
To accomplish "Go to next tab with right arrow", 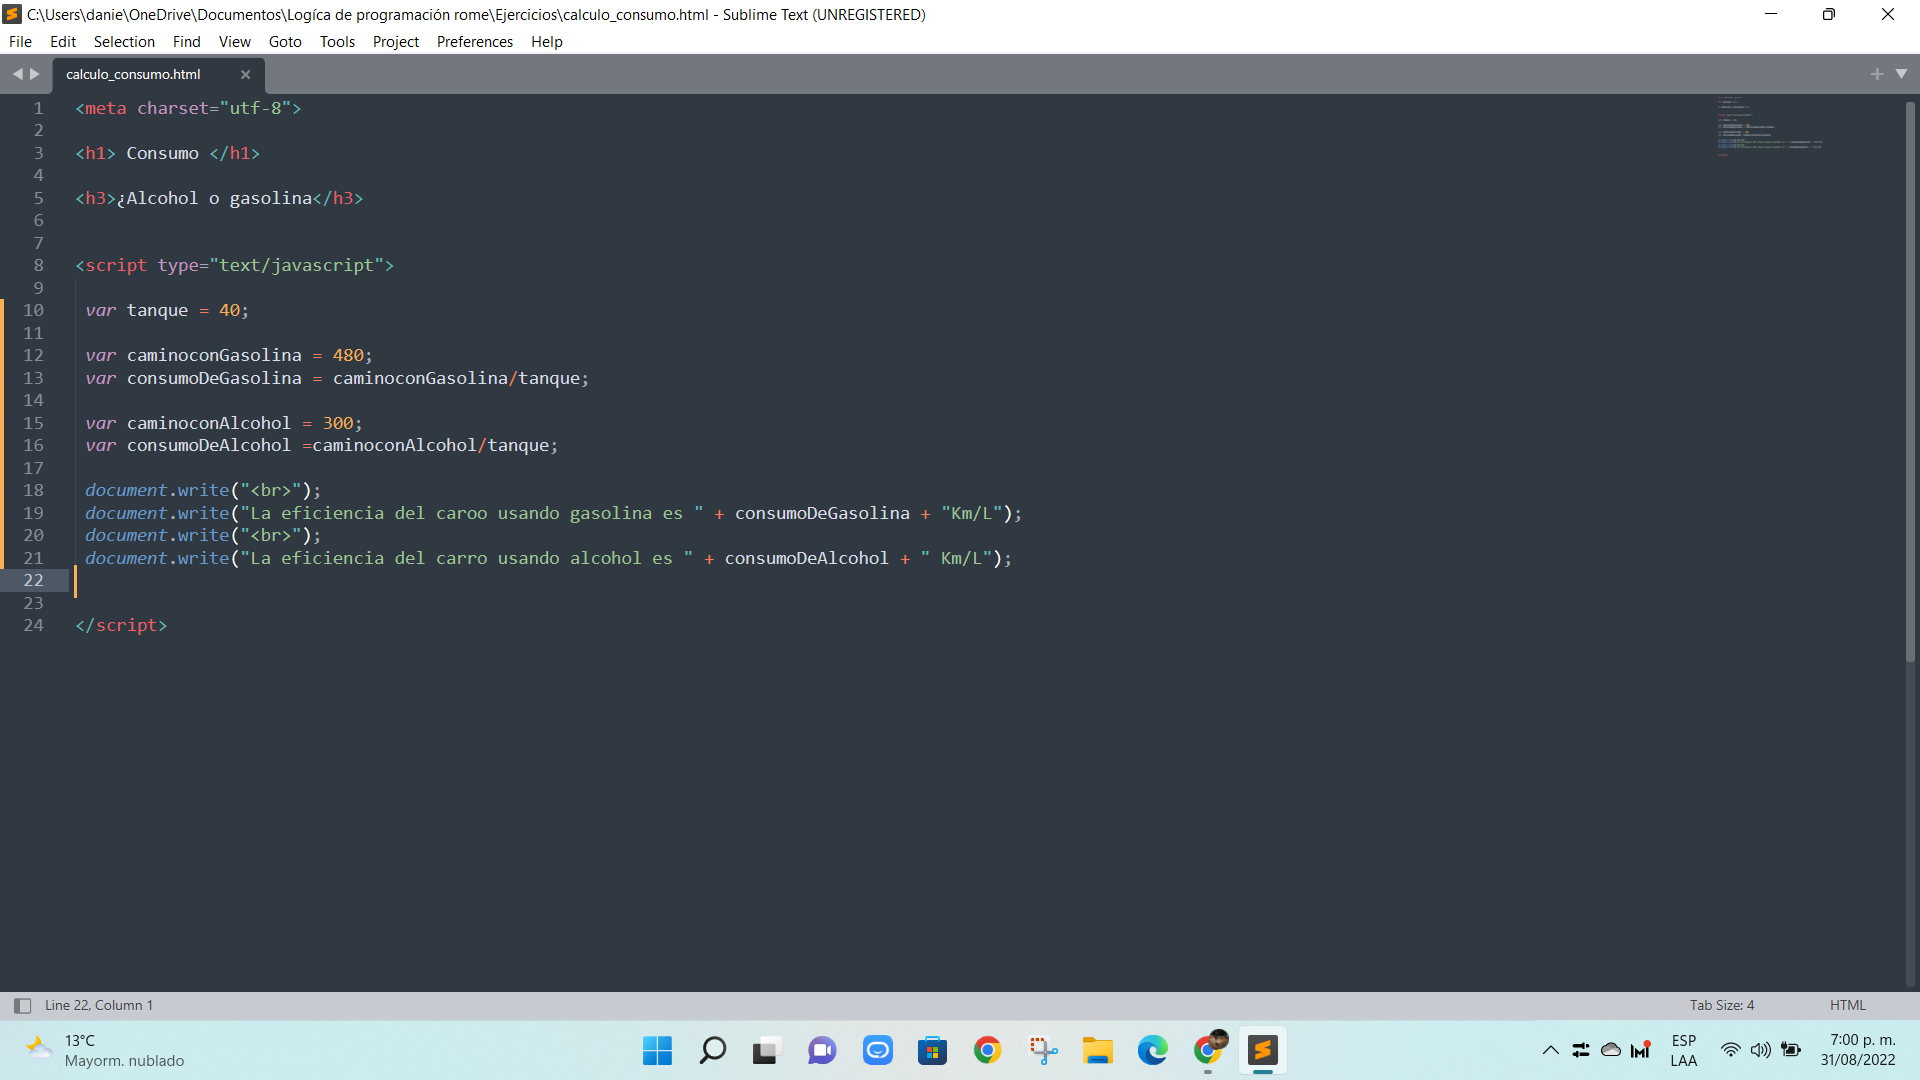I will click(35, 74).
